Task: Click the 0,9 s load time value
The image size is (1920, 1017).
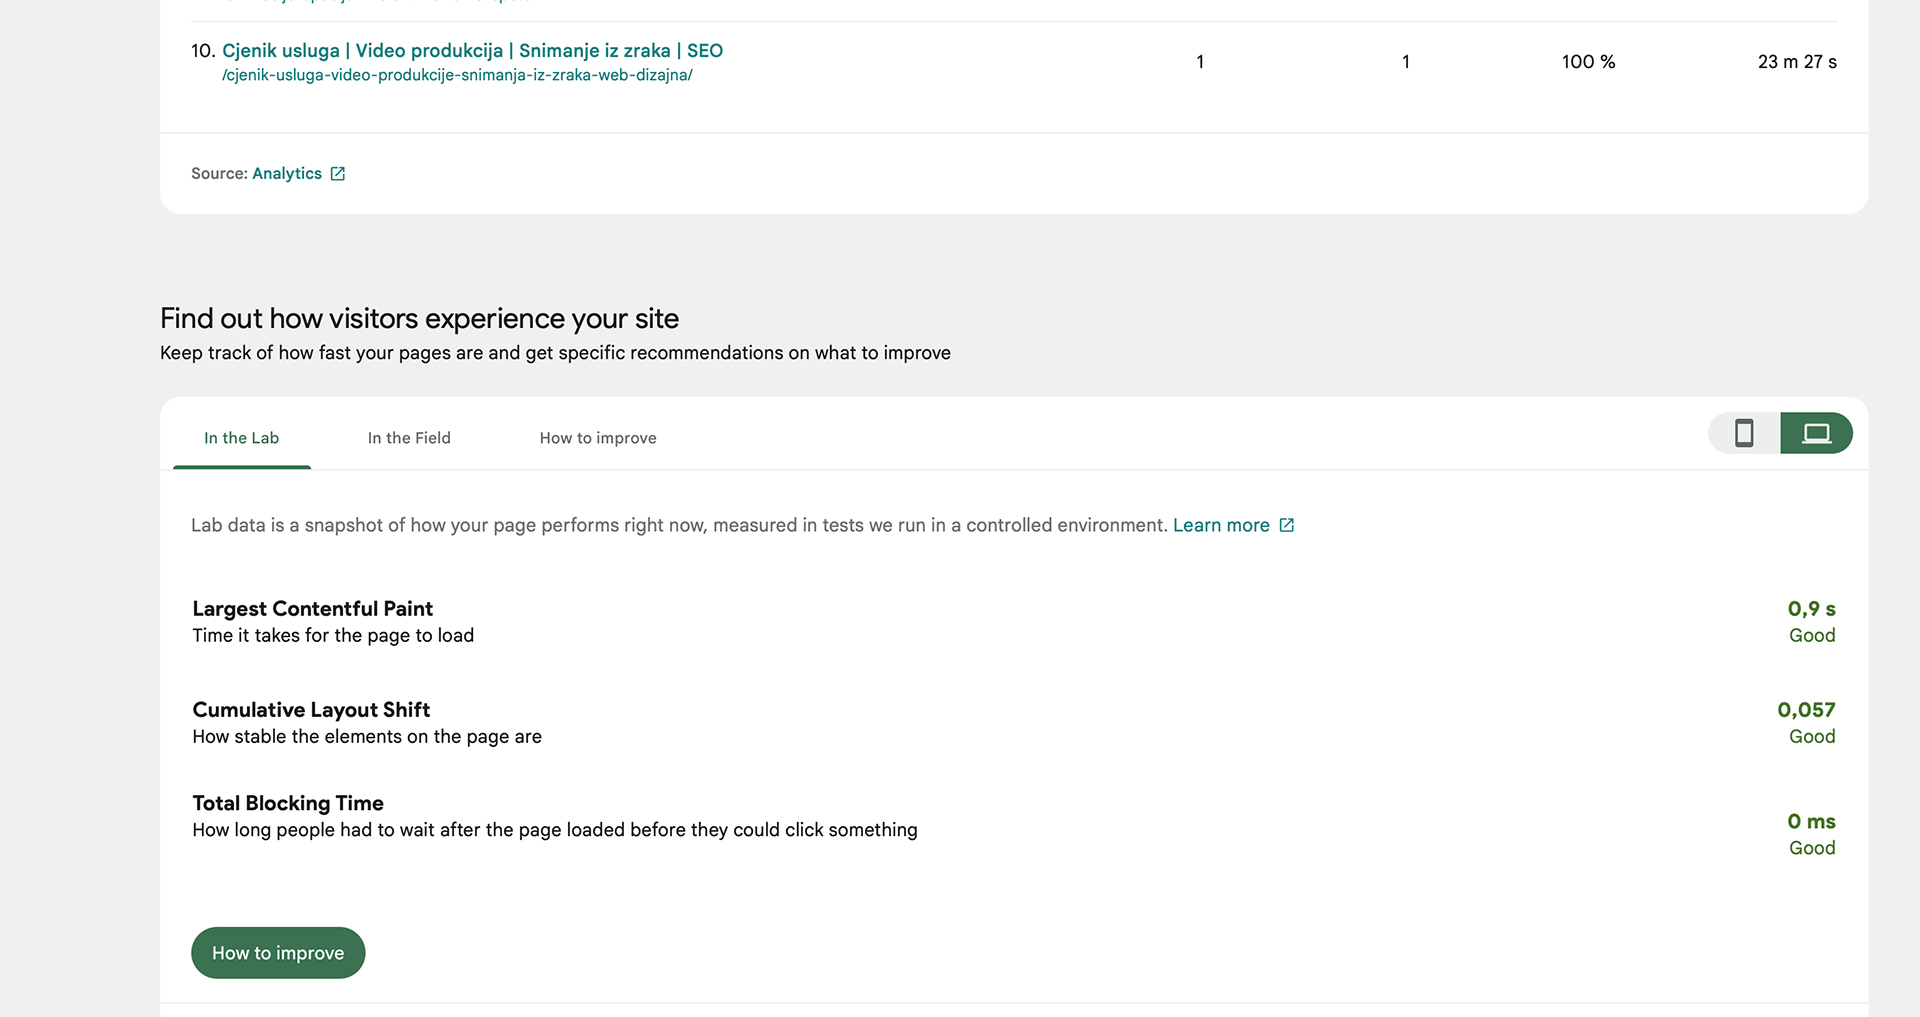Action: (x=1811, y=609)
